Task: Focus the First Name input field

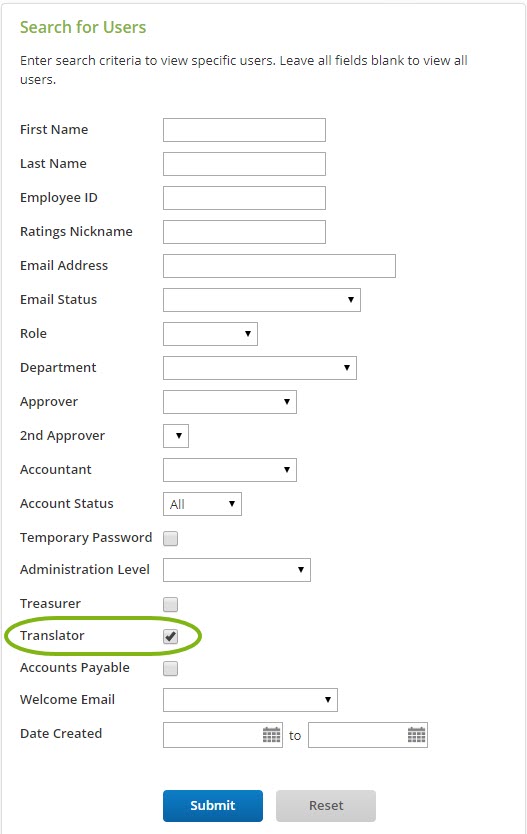Action: point(244,130)
